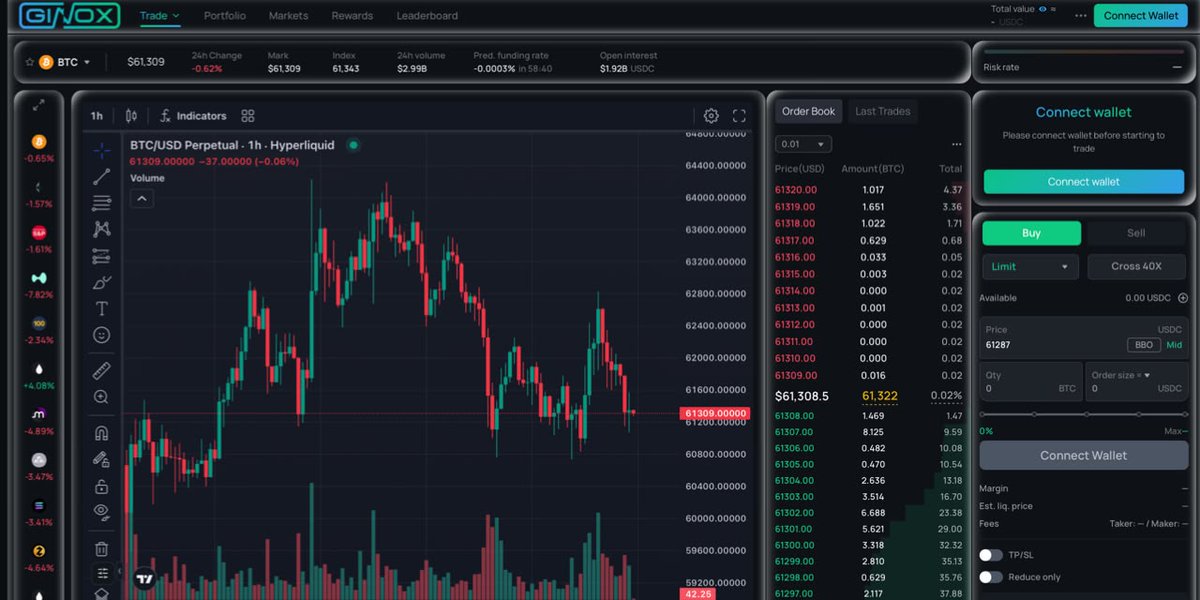Enable the TP/SL switch
This screenshot has height=600, width=1200.
point(991,555)
